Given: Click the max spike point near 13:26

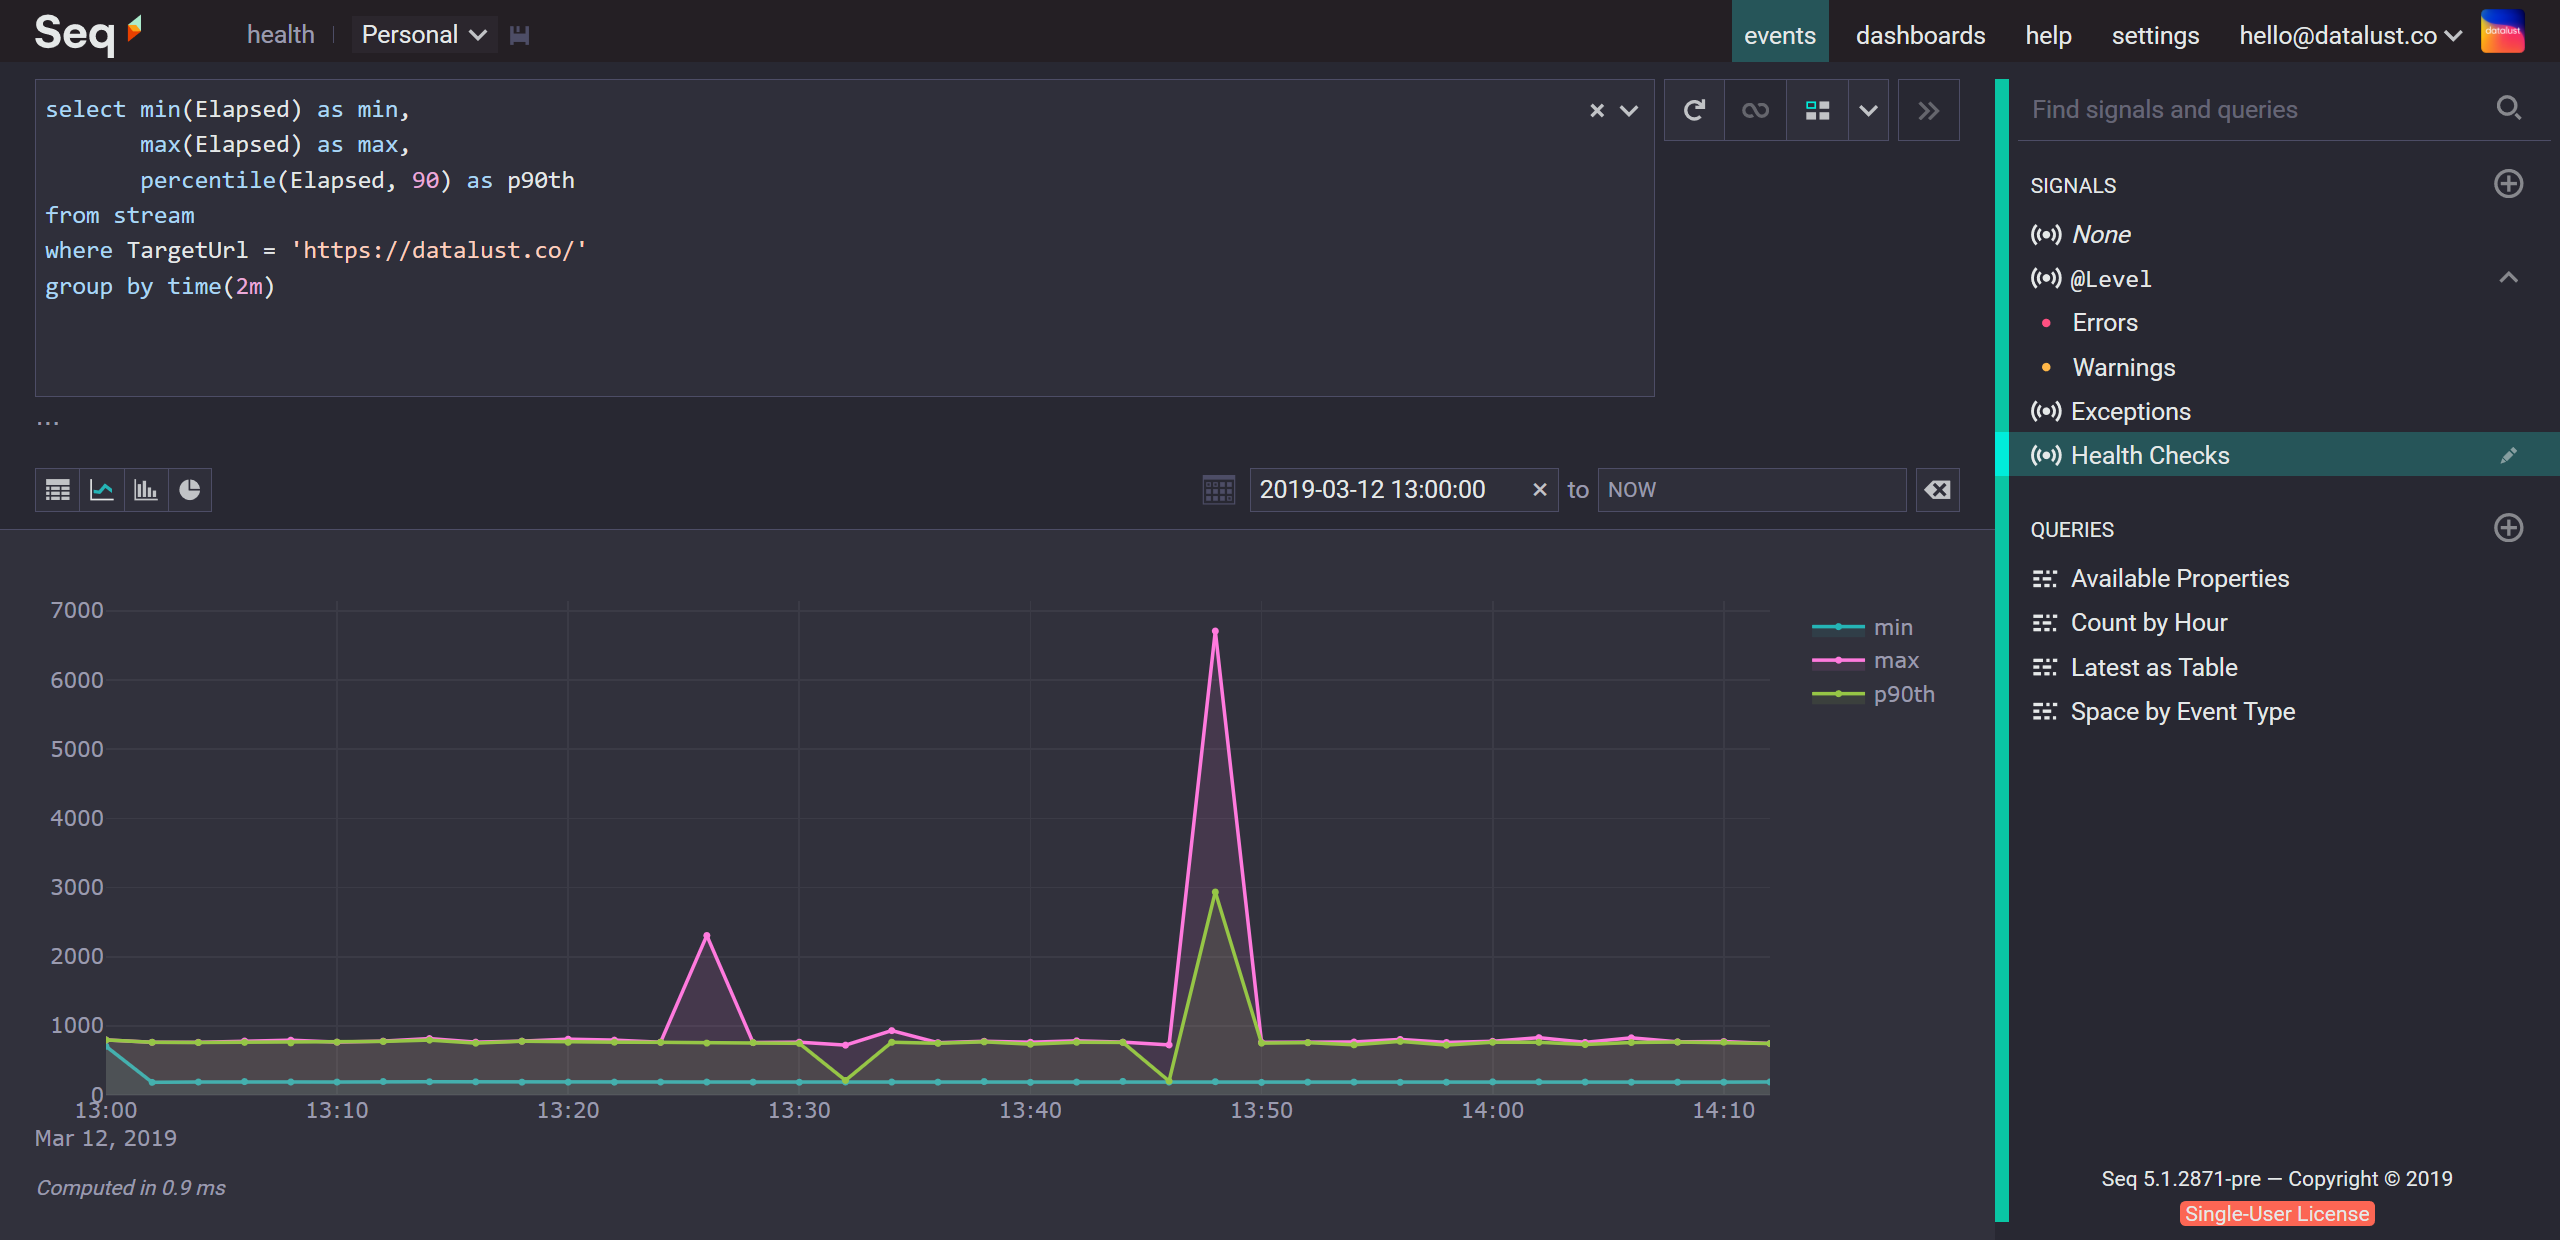Looking at the screenshot, I should click(707, 935).
